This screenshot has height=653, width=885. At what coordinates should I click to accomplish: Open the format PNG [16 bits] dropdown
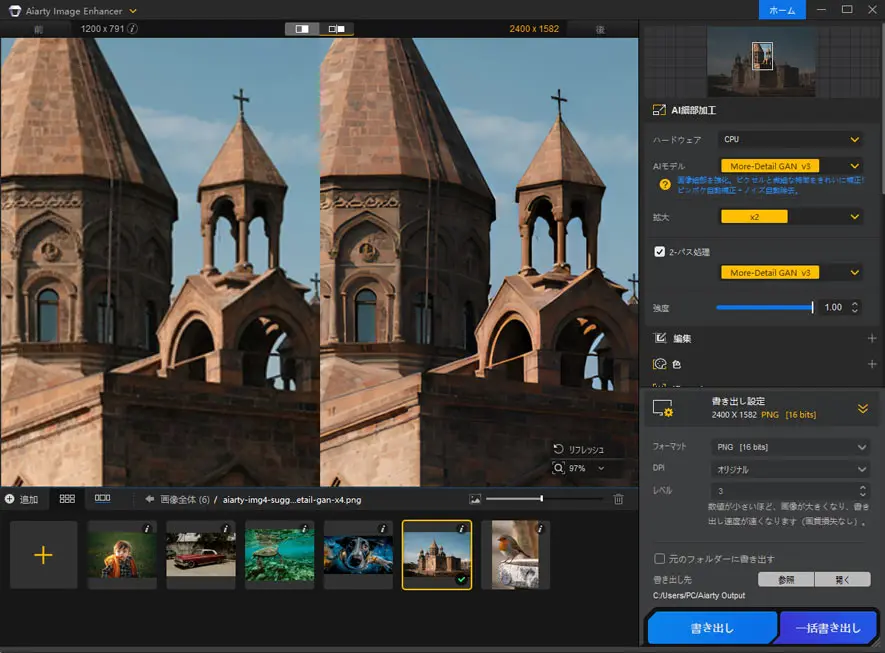(789, 447)
